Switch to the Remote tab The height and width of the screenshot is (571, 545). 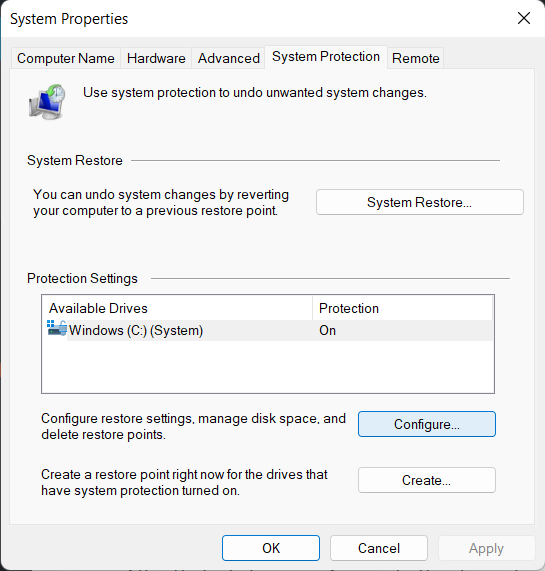[415, 58]
